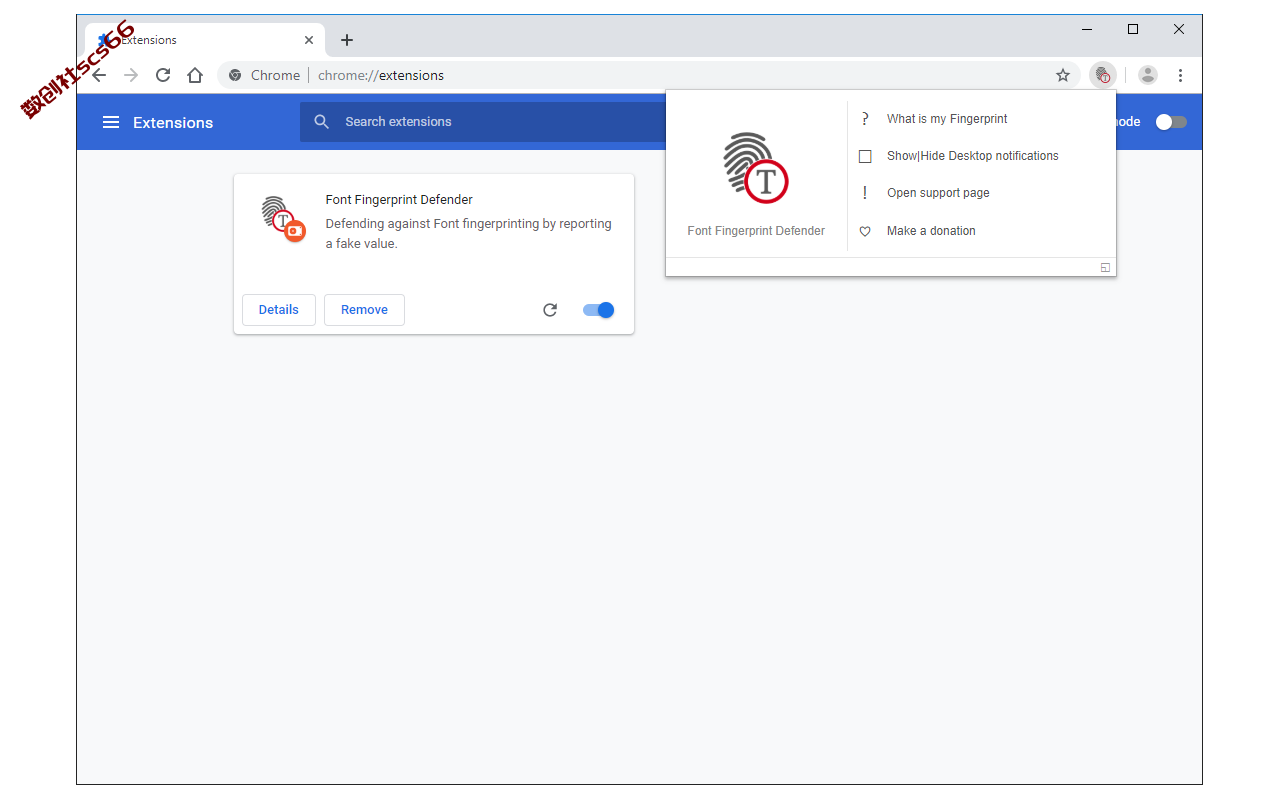Go back using the browser back arrow
1280x800 pixels.
[99, 75]
